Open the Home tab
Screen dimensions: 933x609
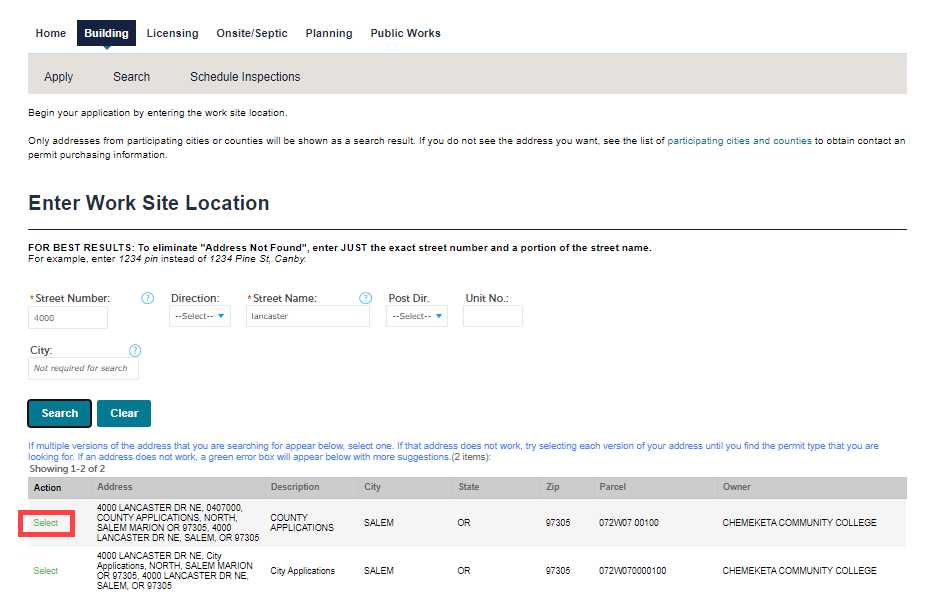point(51,33)
